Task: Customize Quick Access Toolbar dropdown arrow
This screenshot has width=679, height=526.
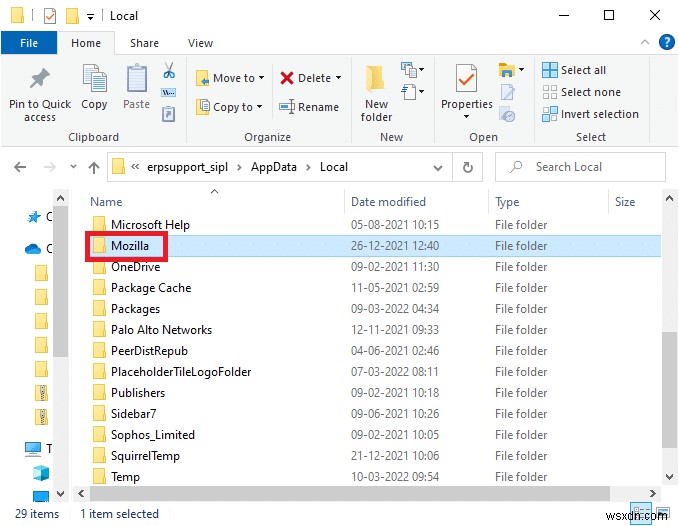Action: point(90,17)
